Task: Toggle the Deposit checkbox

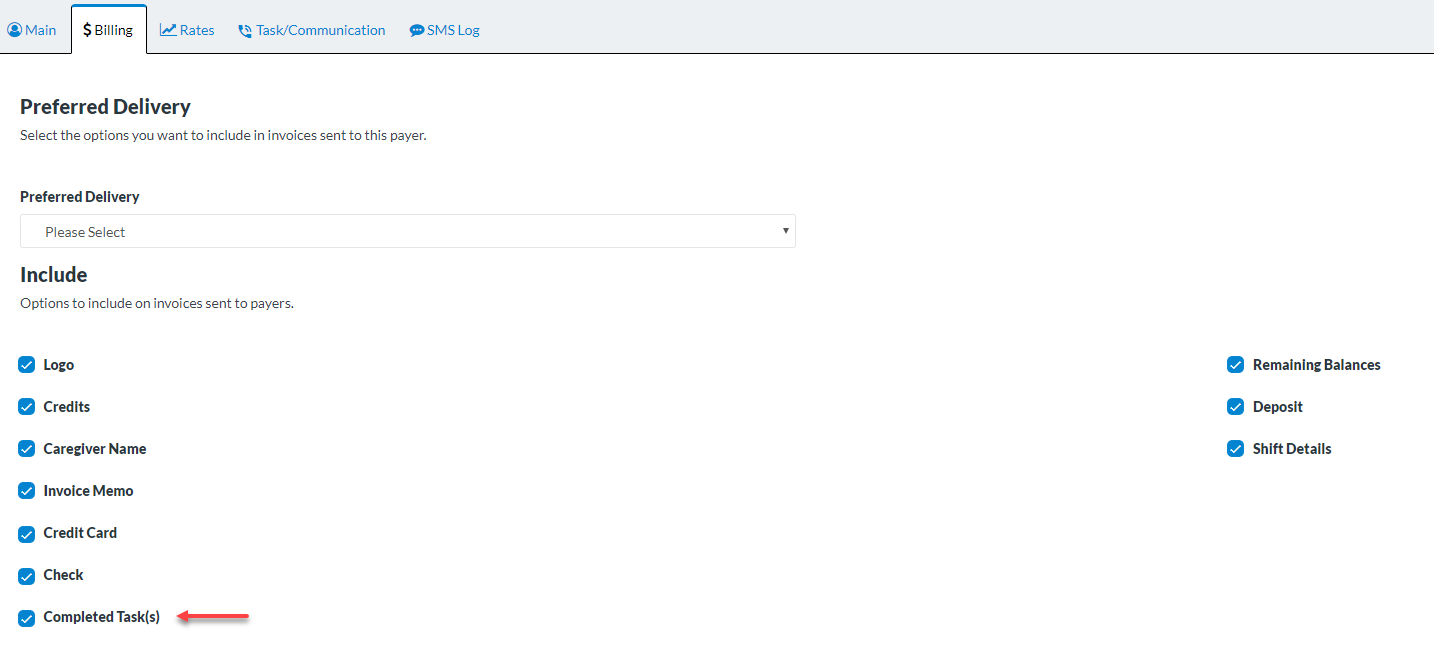Action: pos(1235,406)
